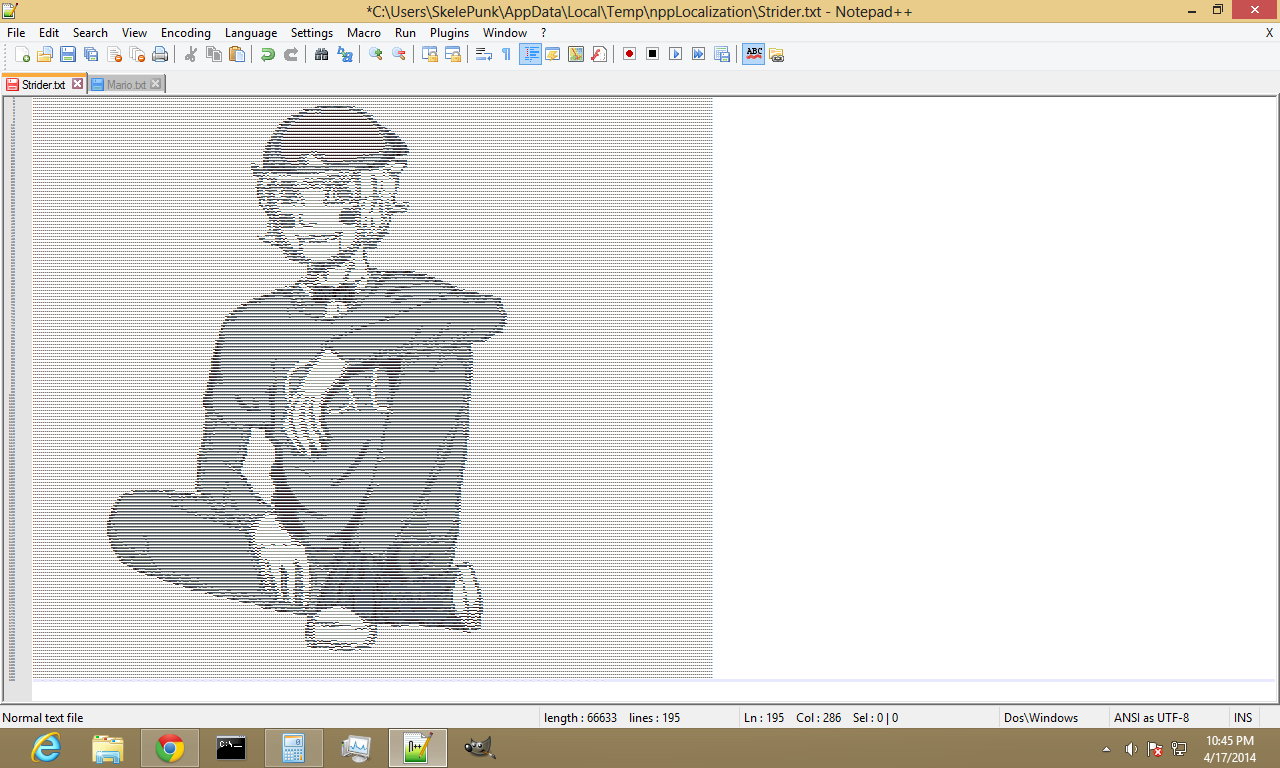Select the Strider.txt tab
This screenshot has width=1280, height=768.
(x=42, y=85)
